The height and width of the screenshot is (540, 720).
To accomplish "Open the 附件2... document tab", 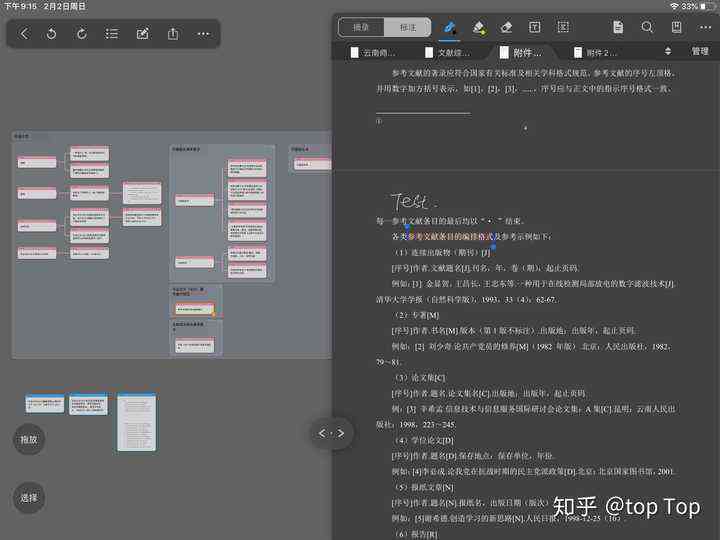I will click(x=596, y=52).
